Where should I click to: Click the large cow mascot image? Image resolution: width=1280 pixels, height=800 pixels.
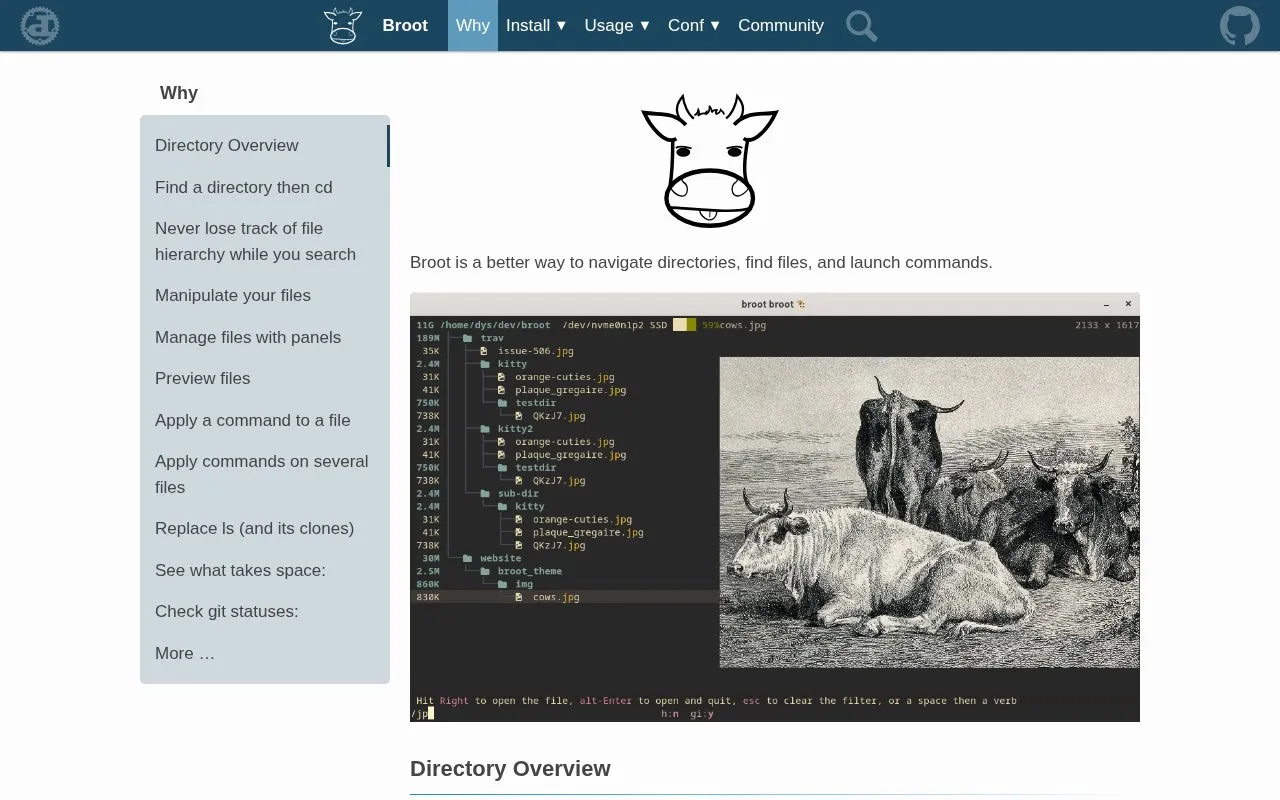(710, 161)
